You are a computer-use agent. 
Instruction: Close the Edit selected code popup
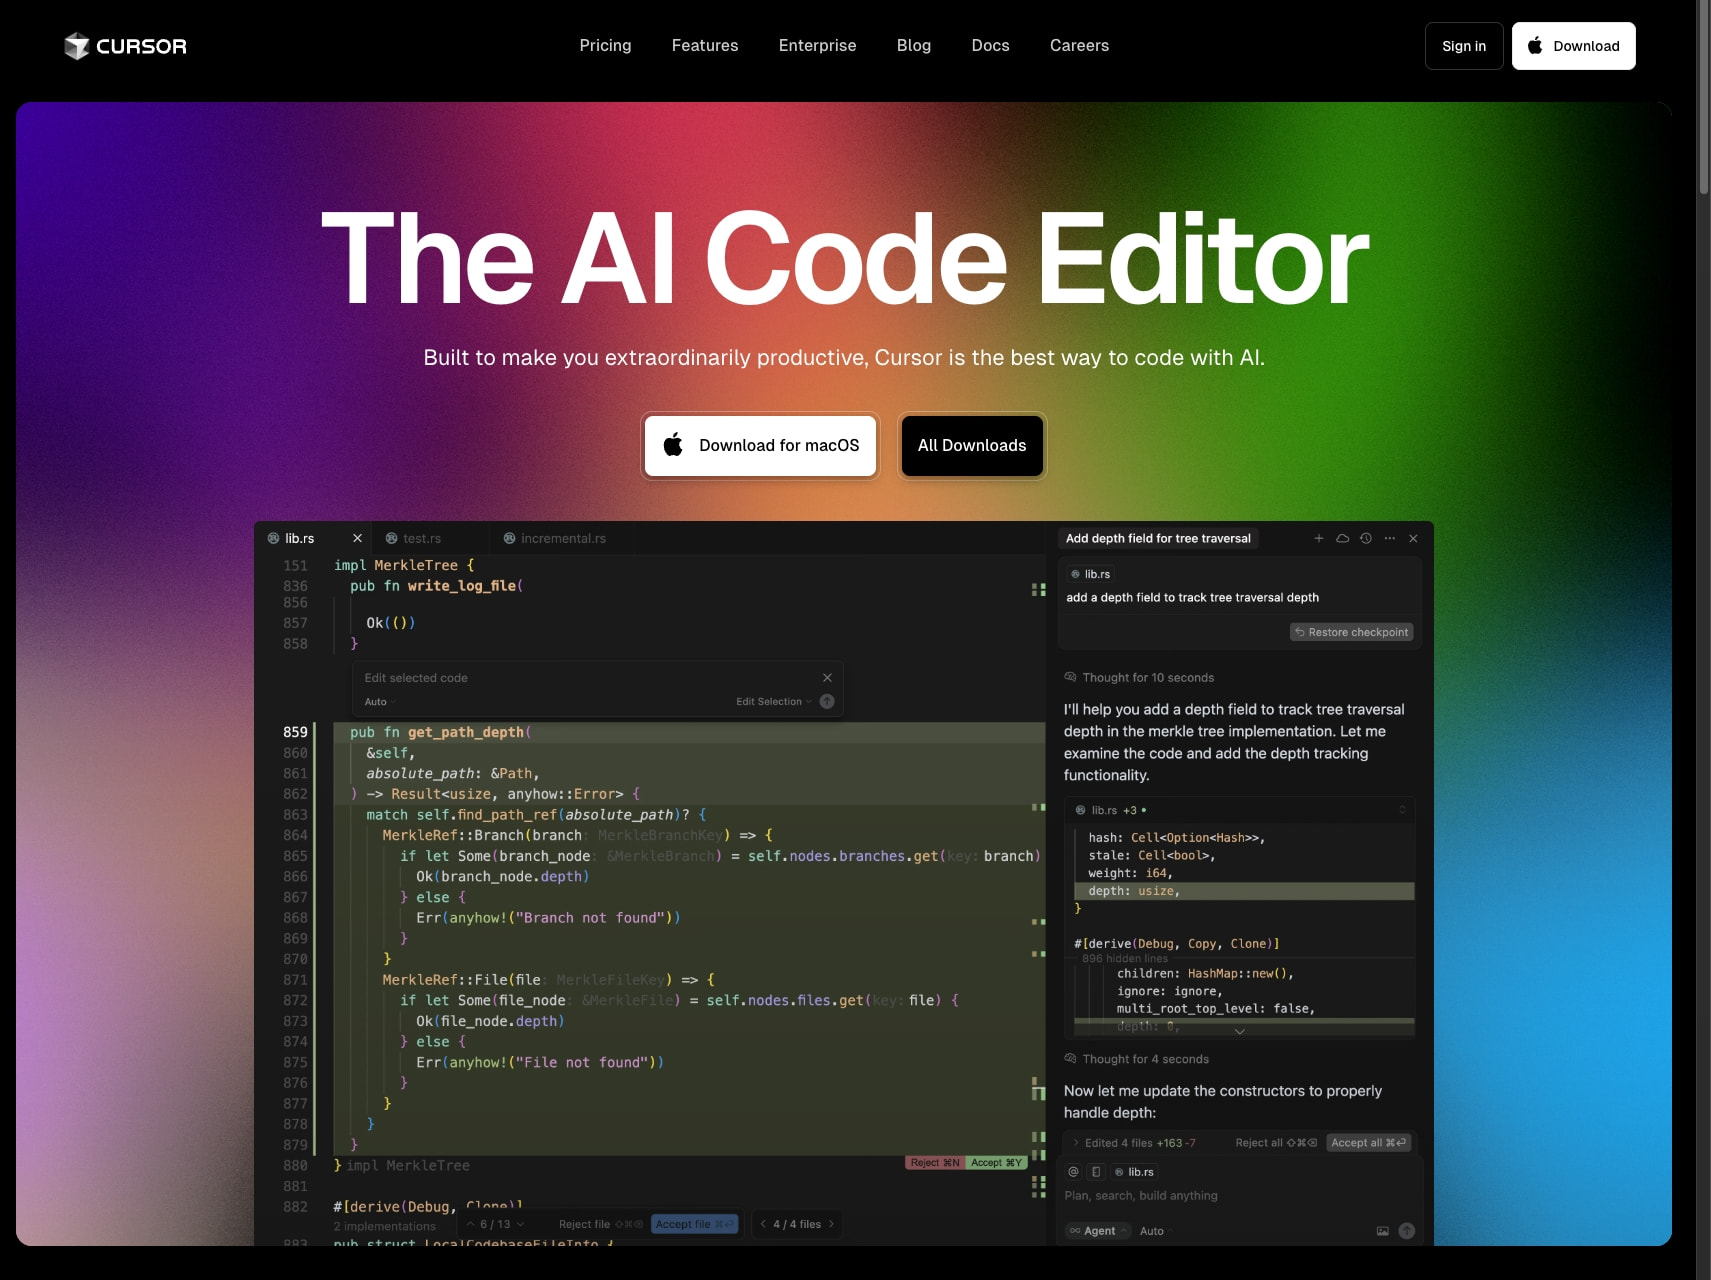point(827,678)
